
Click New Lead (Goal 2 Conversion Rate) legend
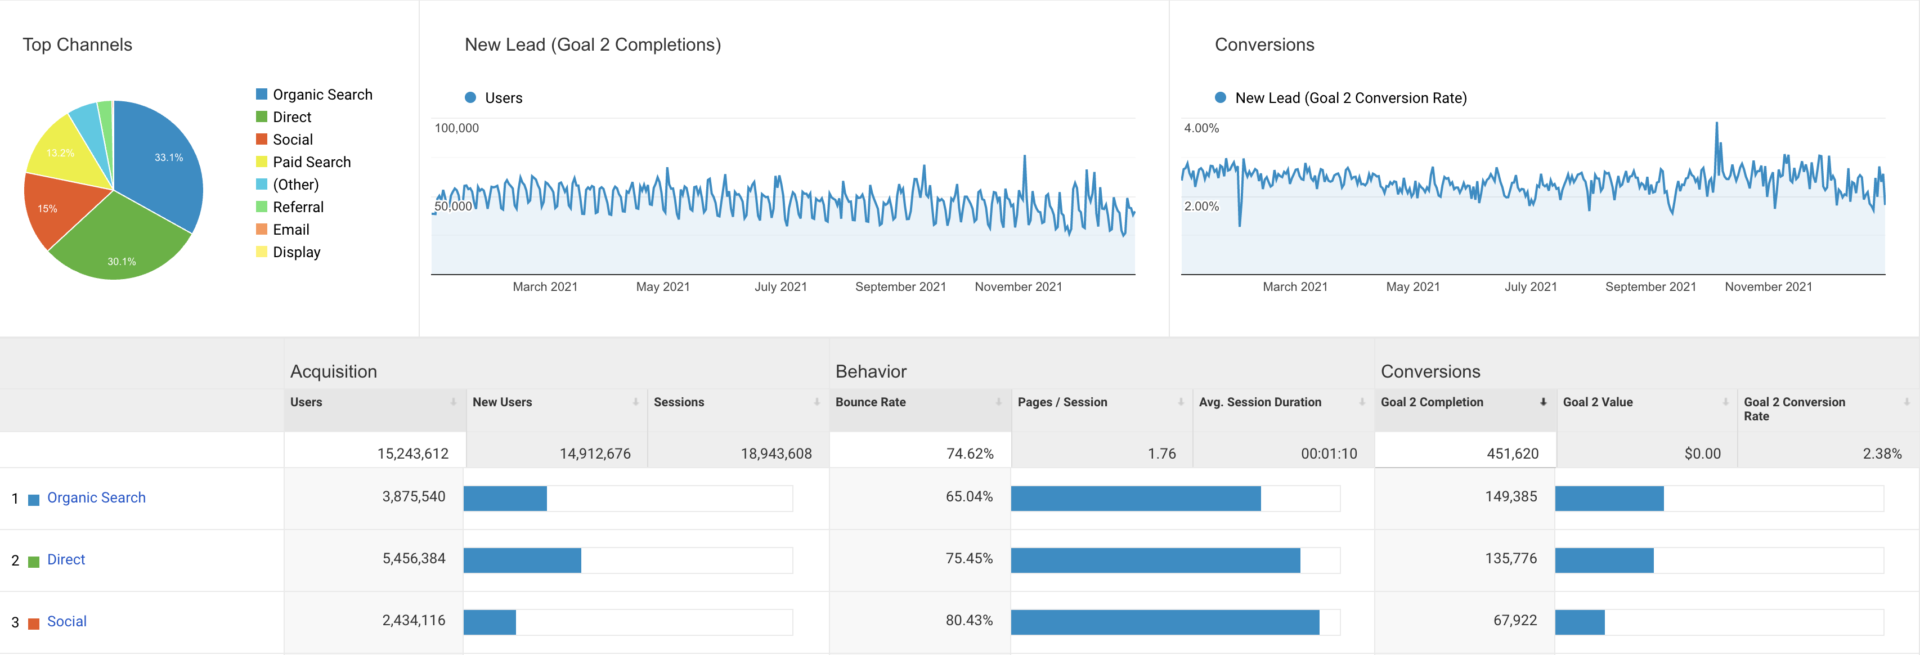tap(1350, 98)
